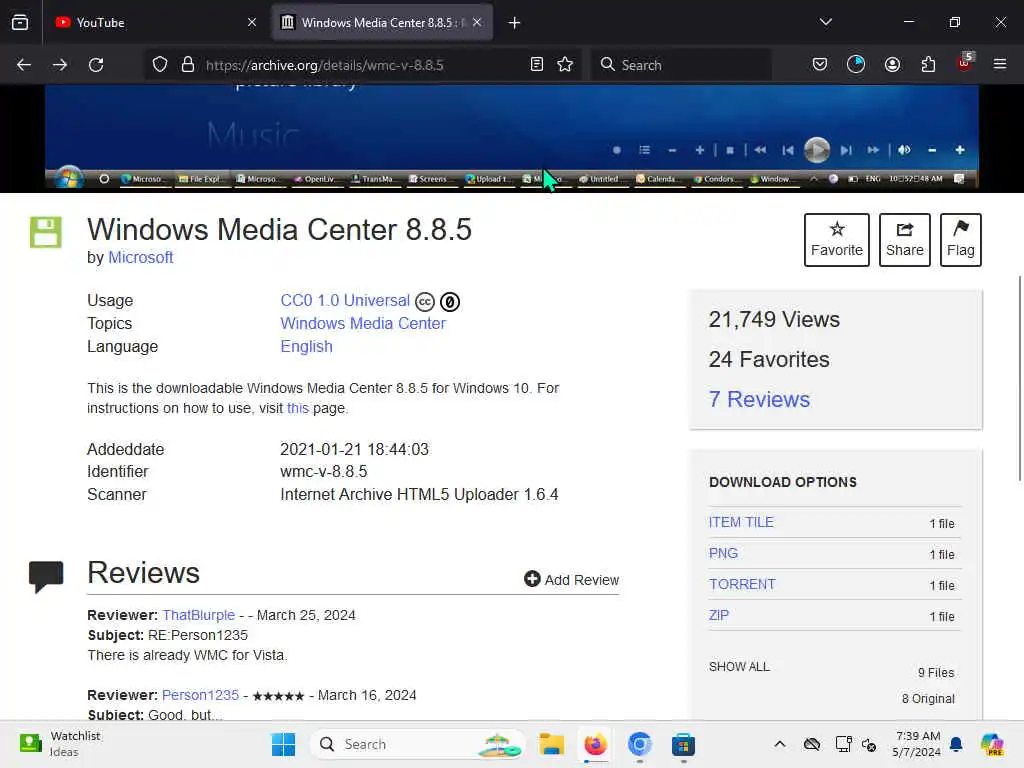Select the 24 Favorites text
Image resolution: width=1024 pixels, height=768 pixels.
pyautogui.click(x=769, y=359)
